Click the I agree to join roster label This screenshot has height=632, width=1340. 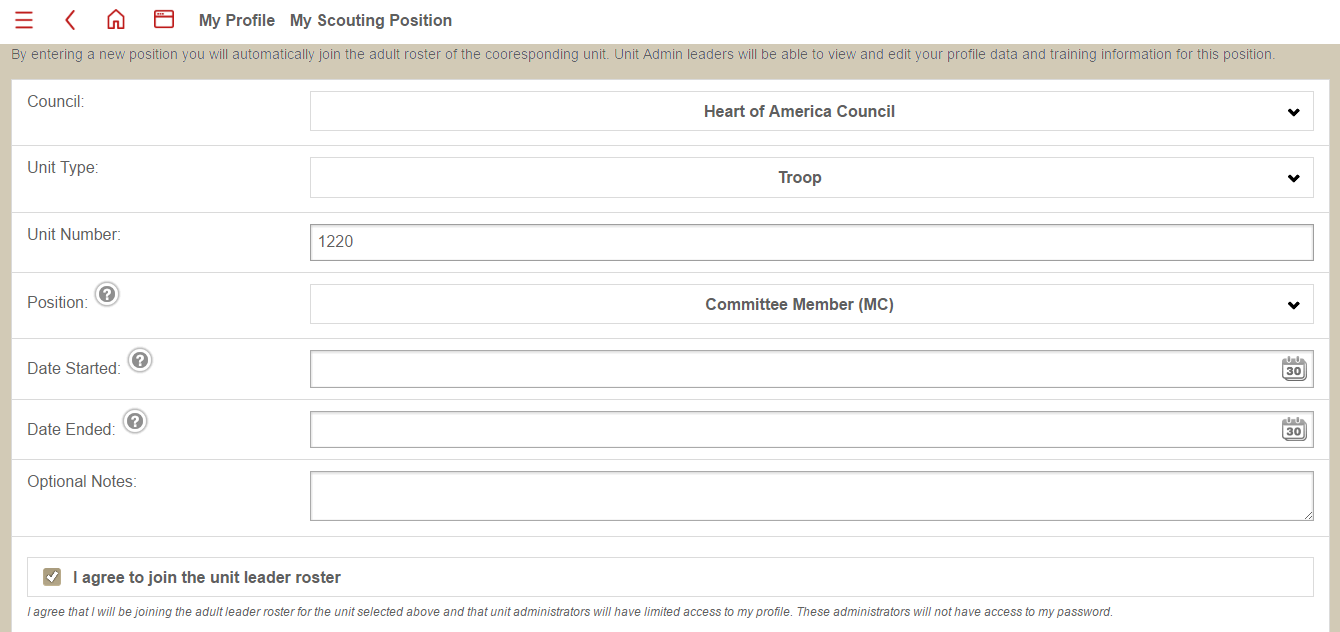[207, 577]
